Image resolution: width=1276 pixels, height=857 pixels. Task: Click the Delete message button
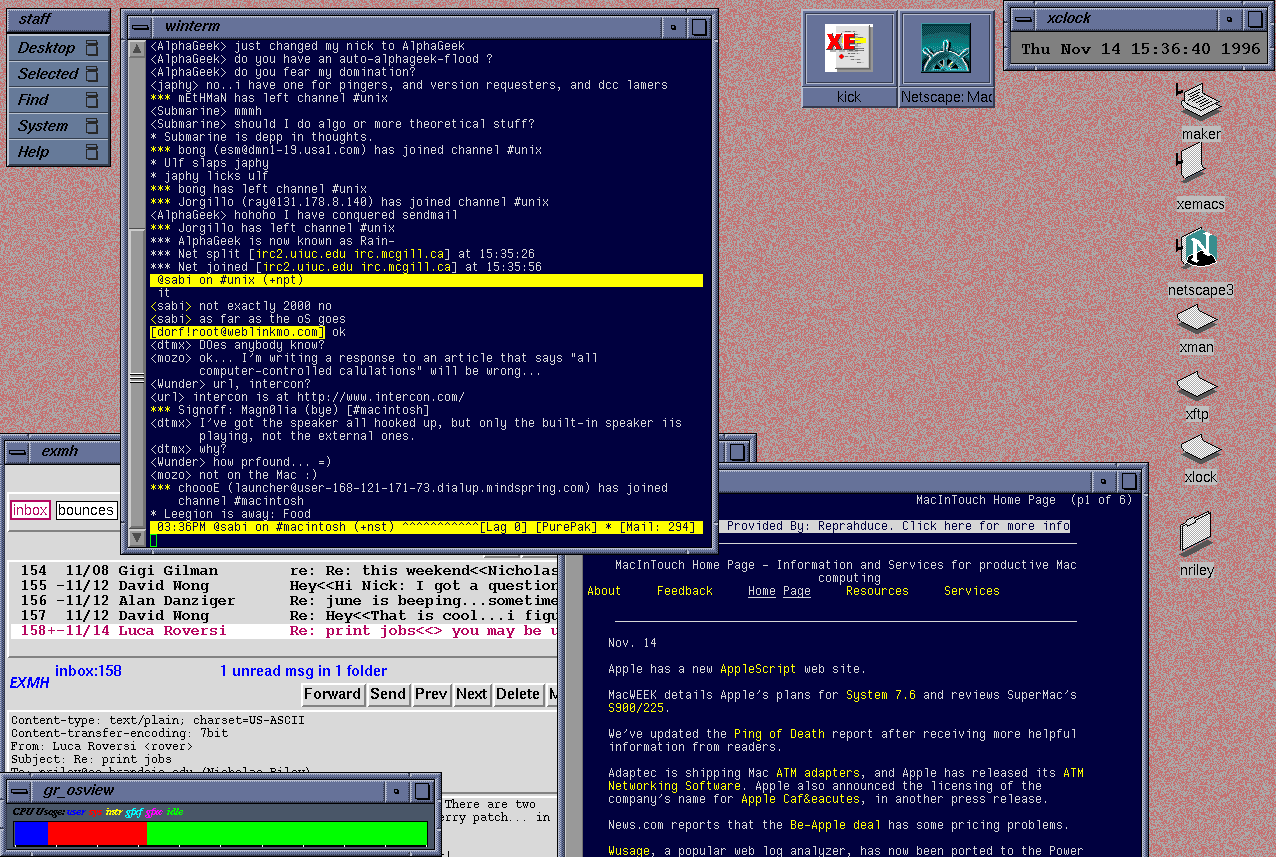click(x=518, y=694)
